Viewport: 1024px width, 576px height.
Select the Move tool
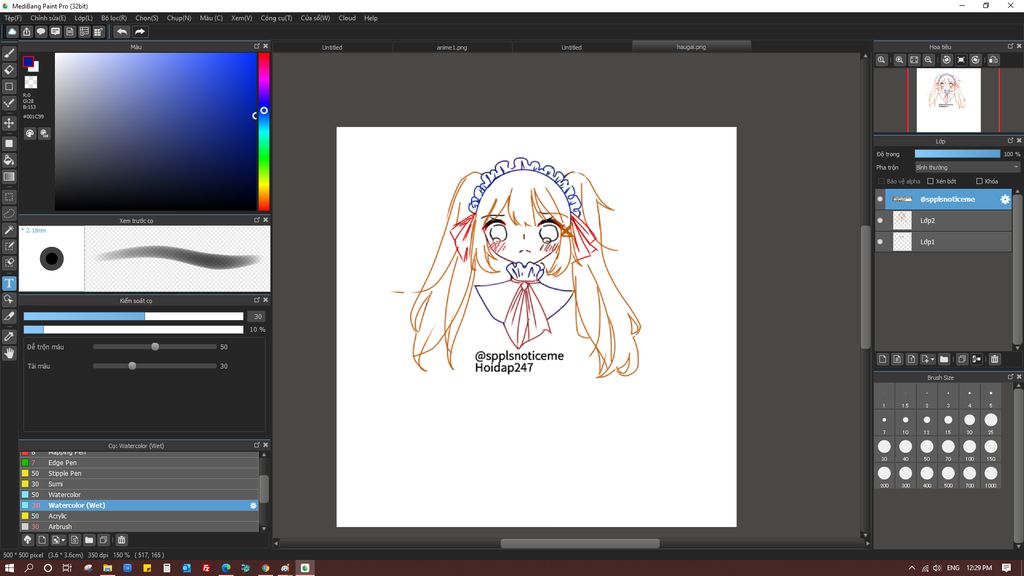pos(9,123)
